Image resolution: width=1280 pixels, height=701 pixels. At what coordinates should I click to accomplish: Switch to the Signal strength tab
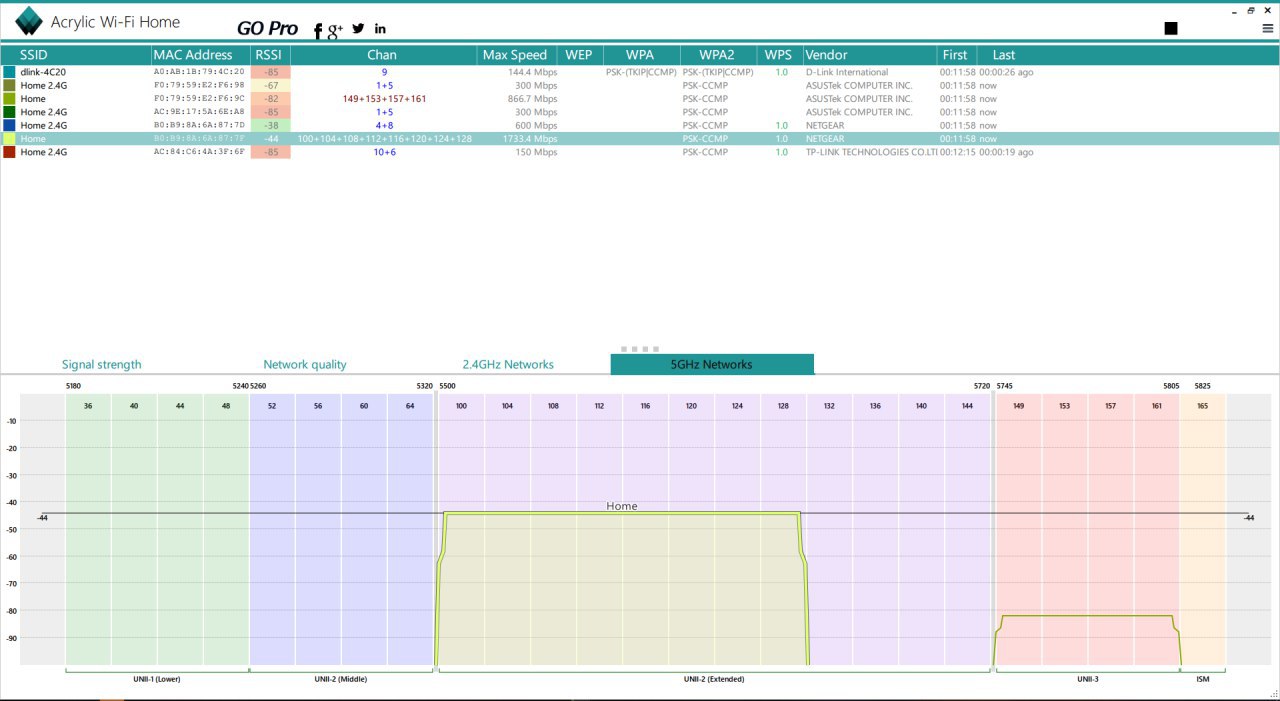101,365
